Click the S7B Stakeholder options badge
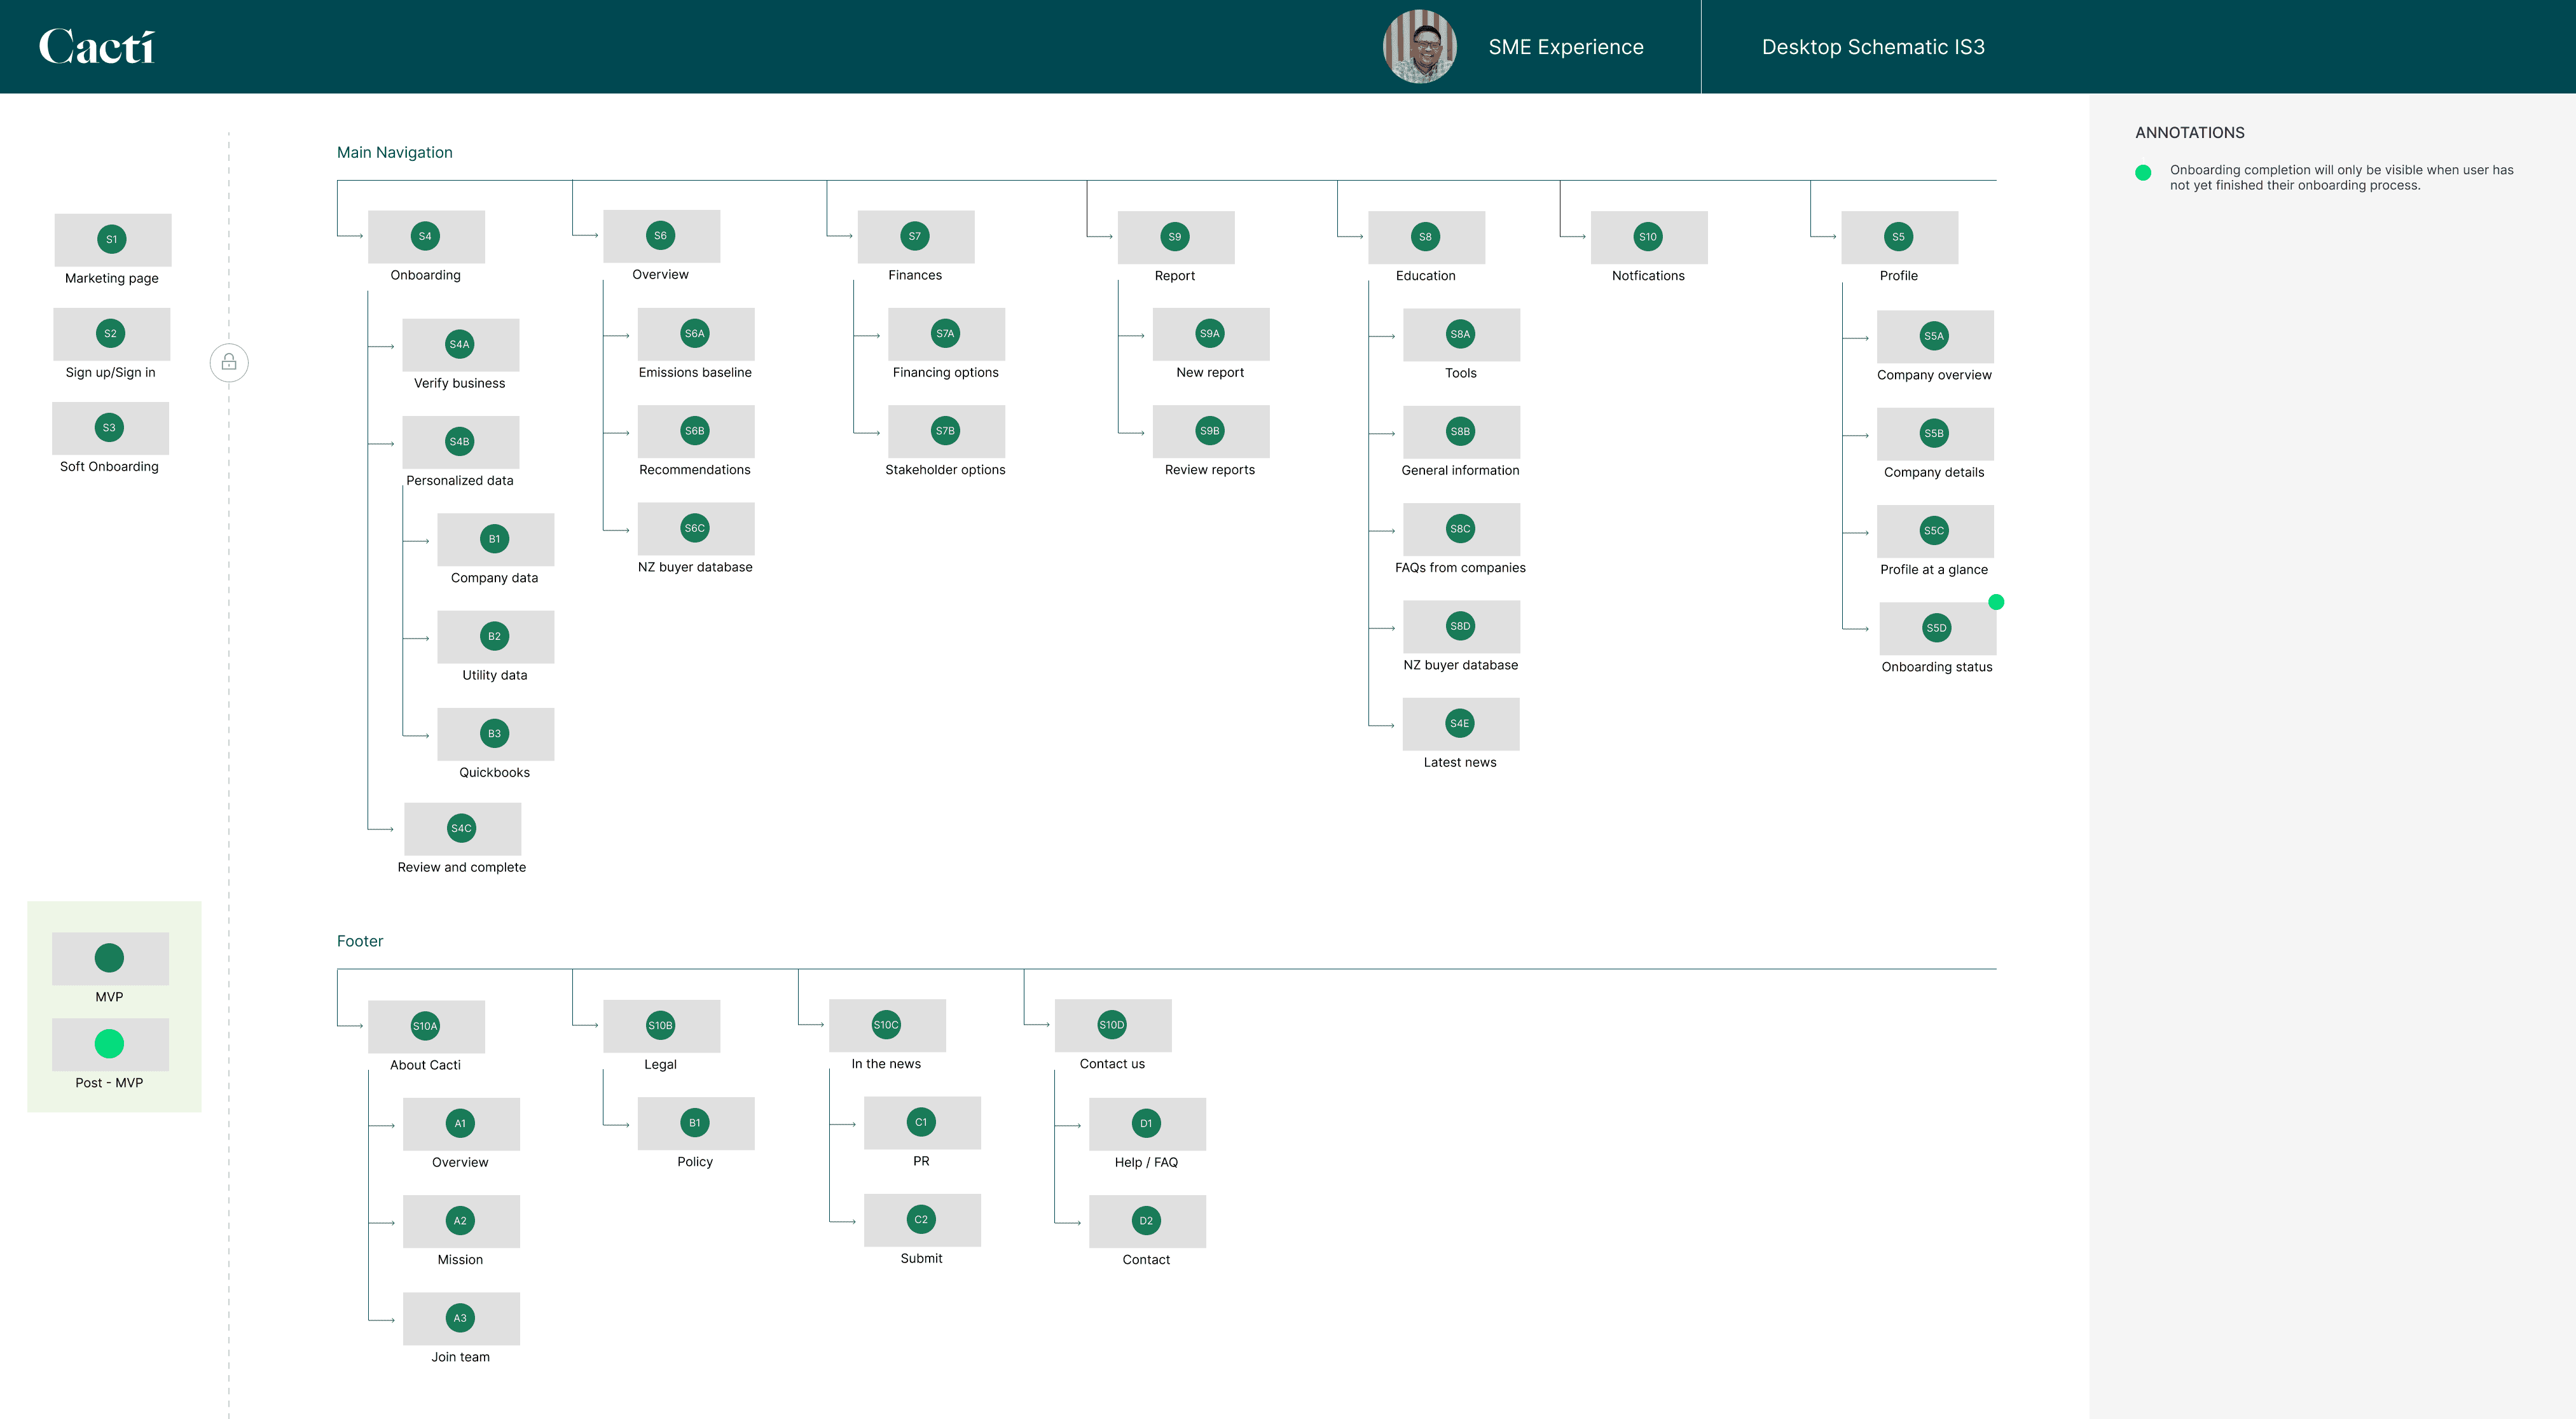 click(x=946, y=431)
